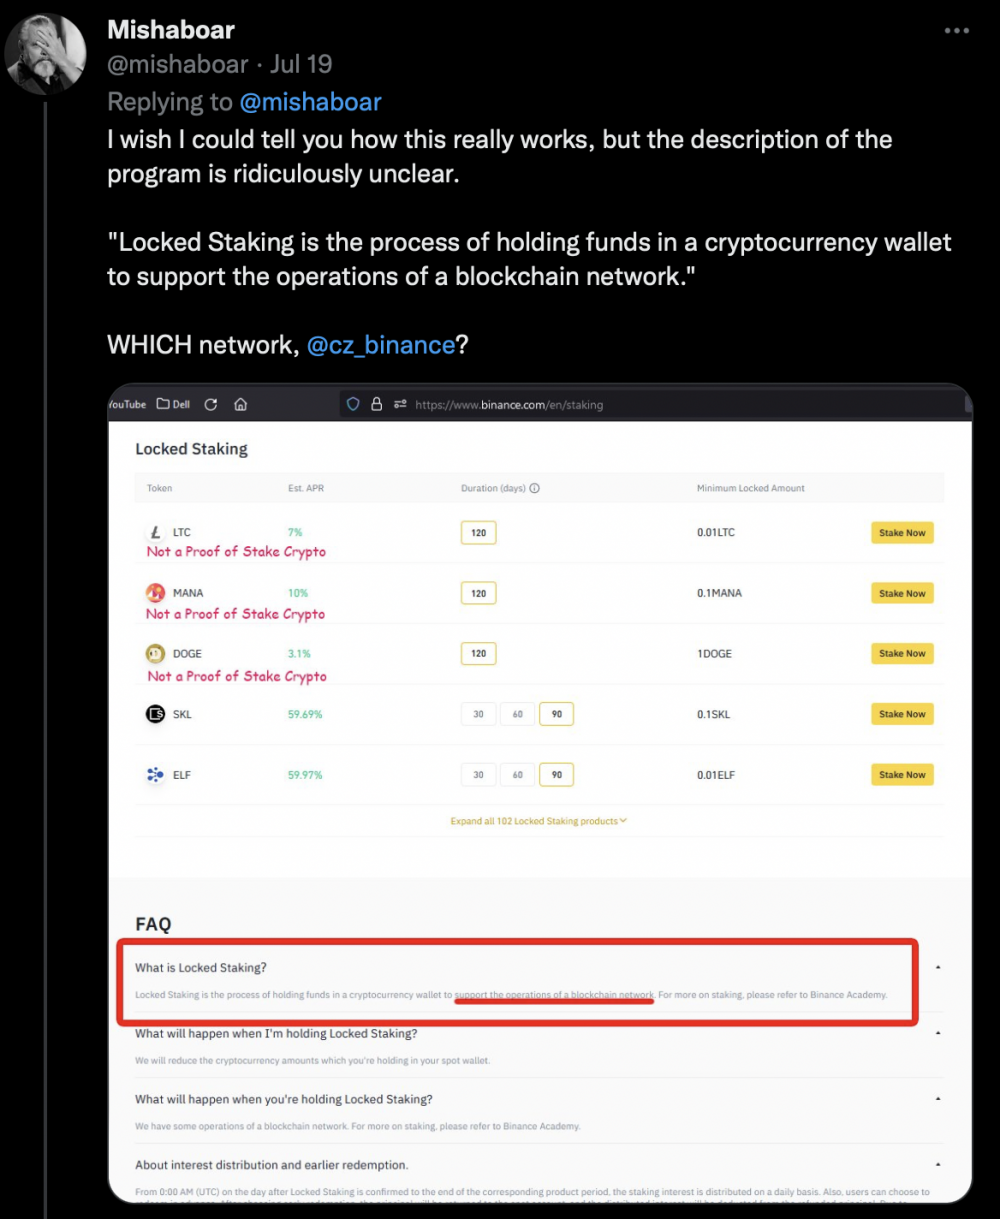1000x1219 pixels.
Task: Open Mishaboar's profile avatar
Action: pyautogui.click(x=46, y=55)
